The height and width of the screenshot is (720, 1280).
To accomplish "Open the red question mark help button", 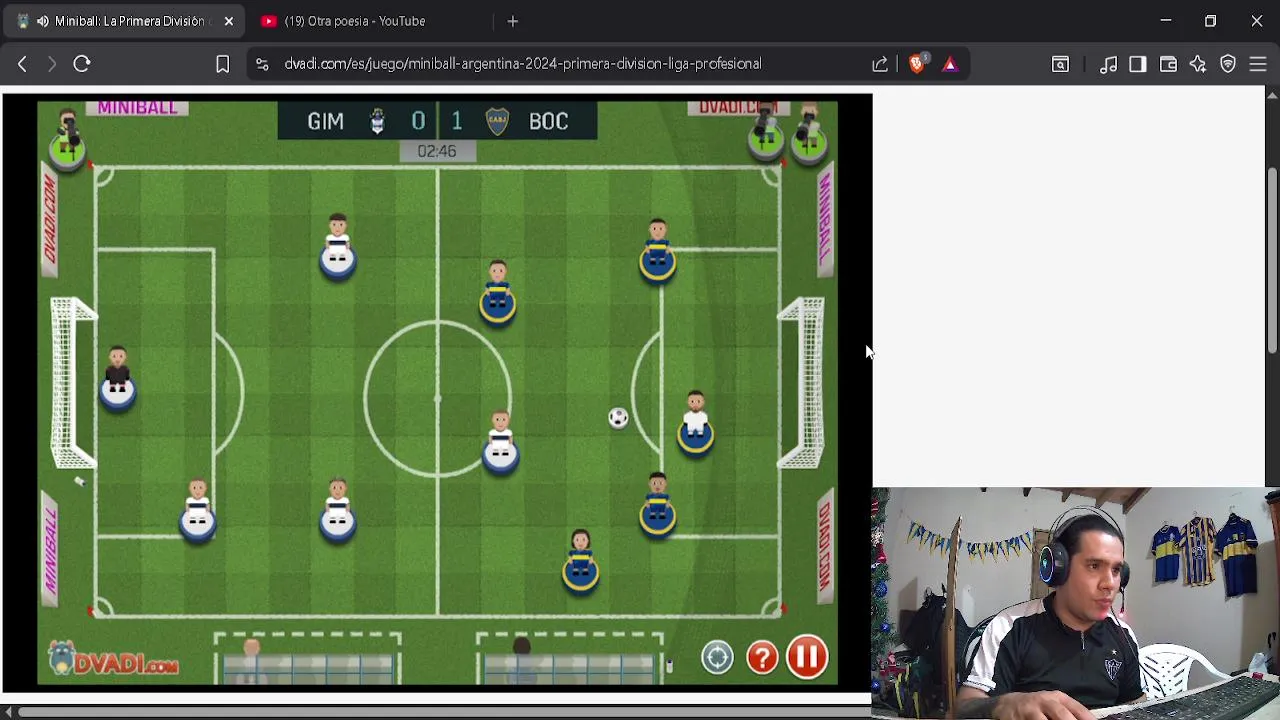I will 762,657.
